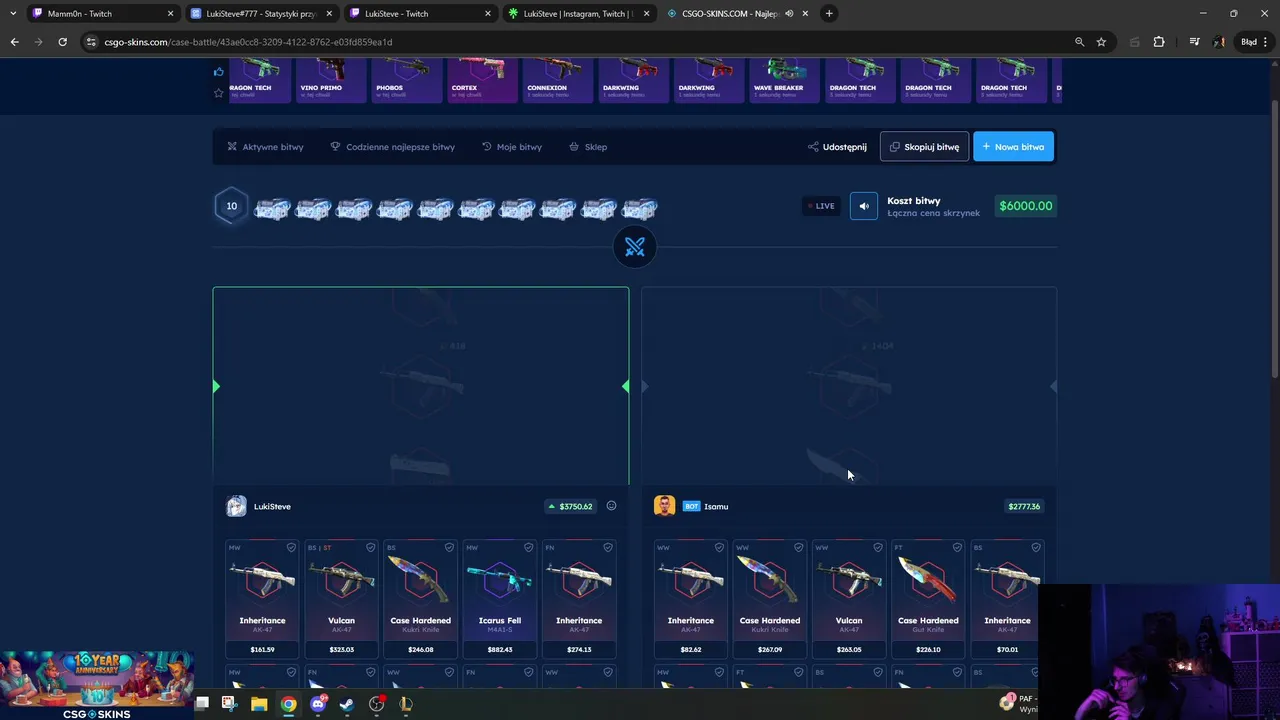Open a new browser tab
The width and height of the screenshot is (1280, 720).
pyautogui.click(x=829, y=14)
